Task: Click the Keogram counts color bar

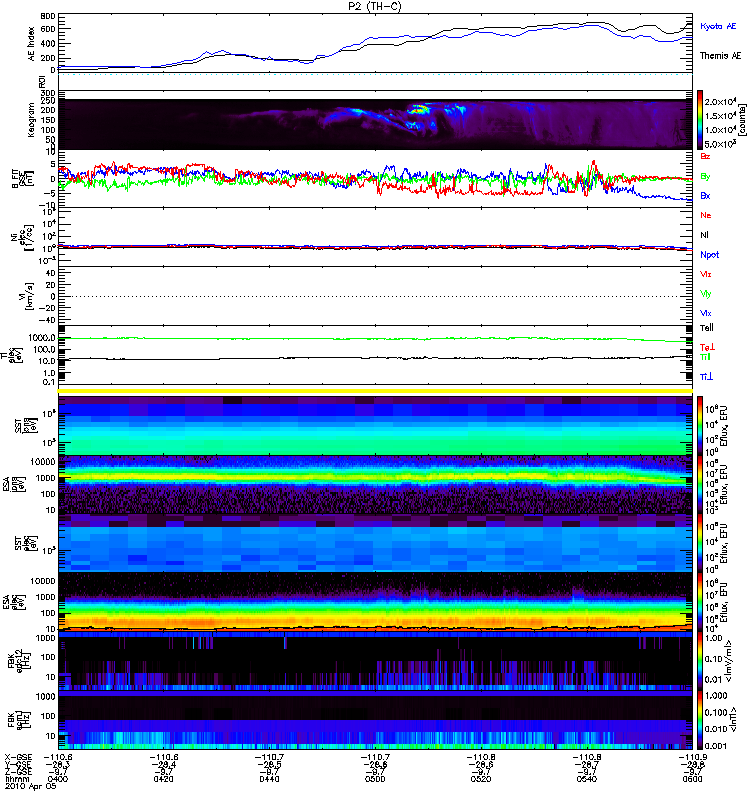Action: pos(700,120)
